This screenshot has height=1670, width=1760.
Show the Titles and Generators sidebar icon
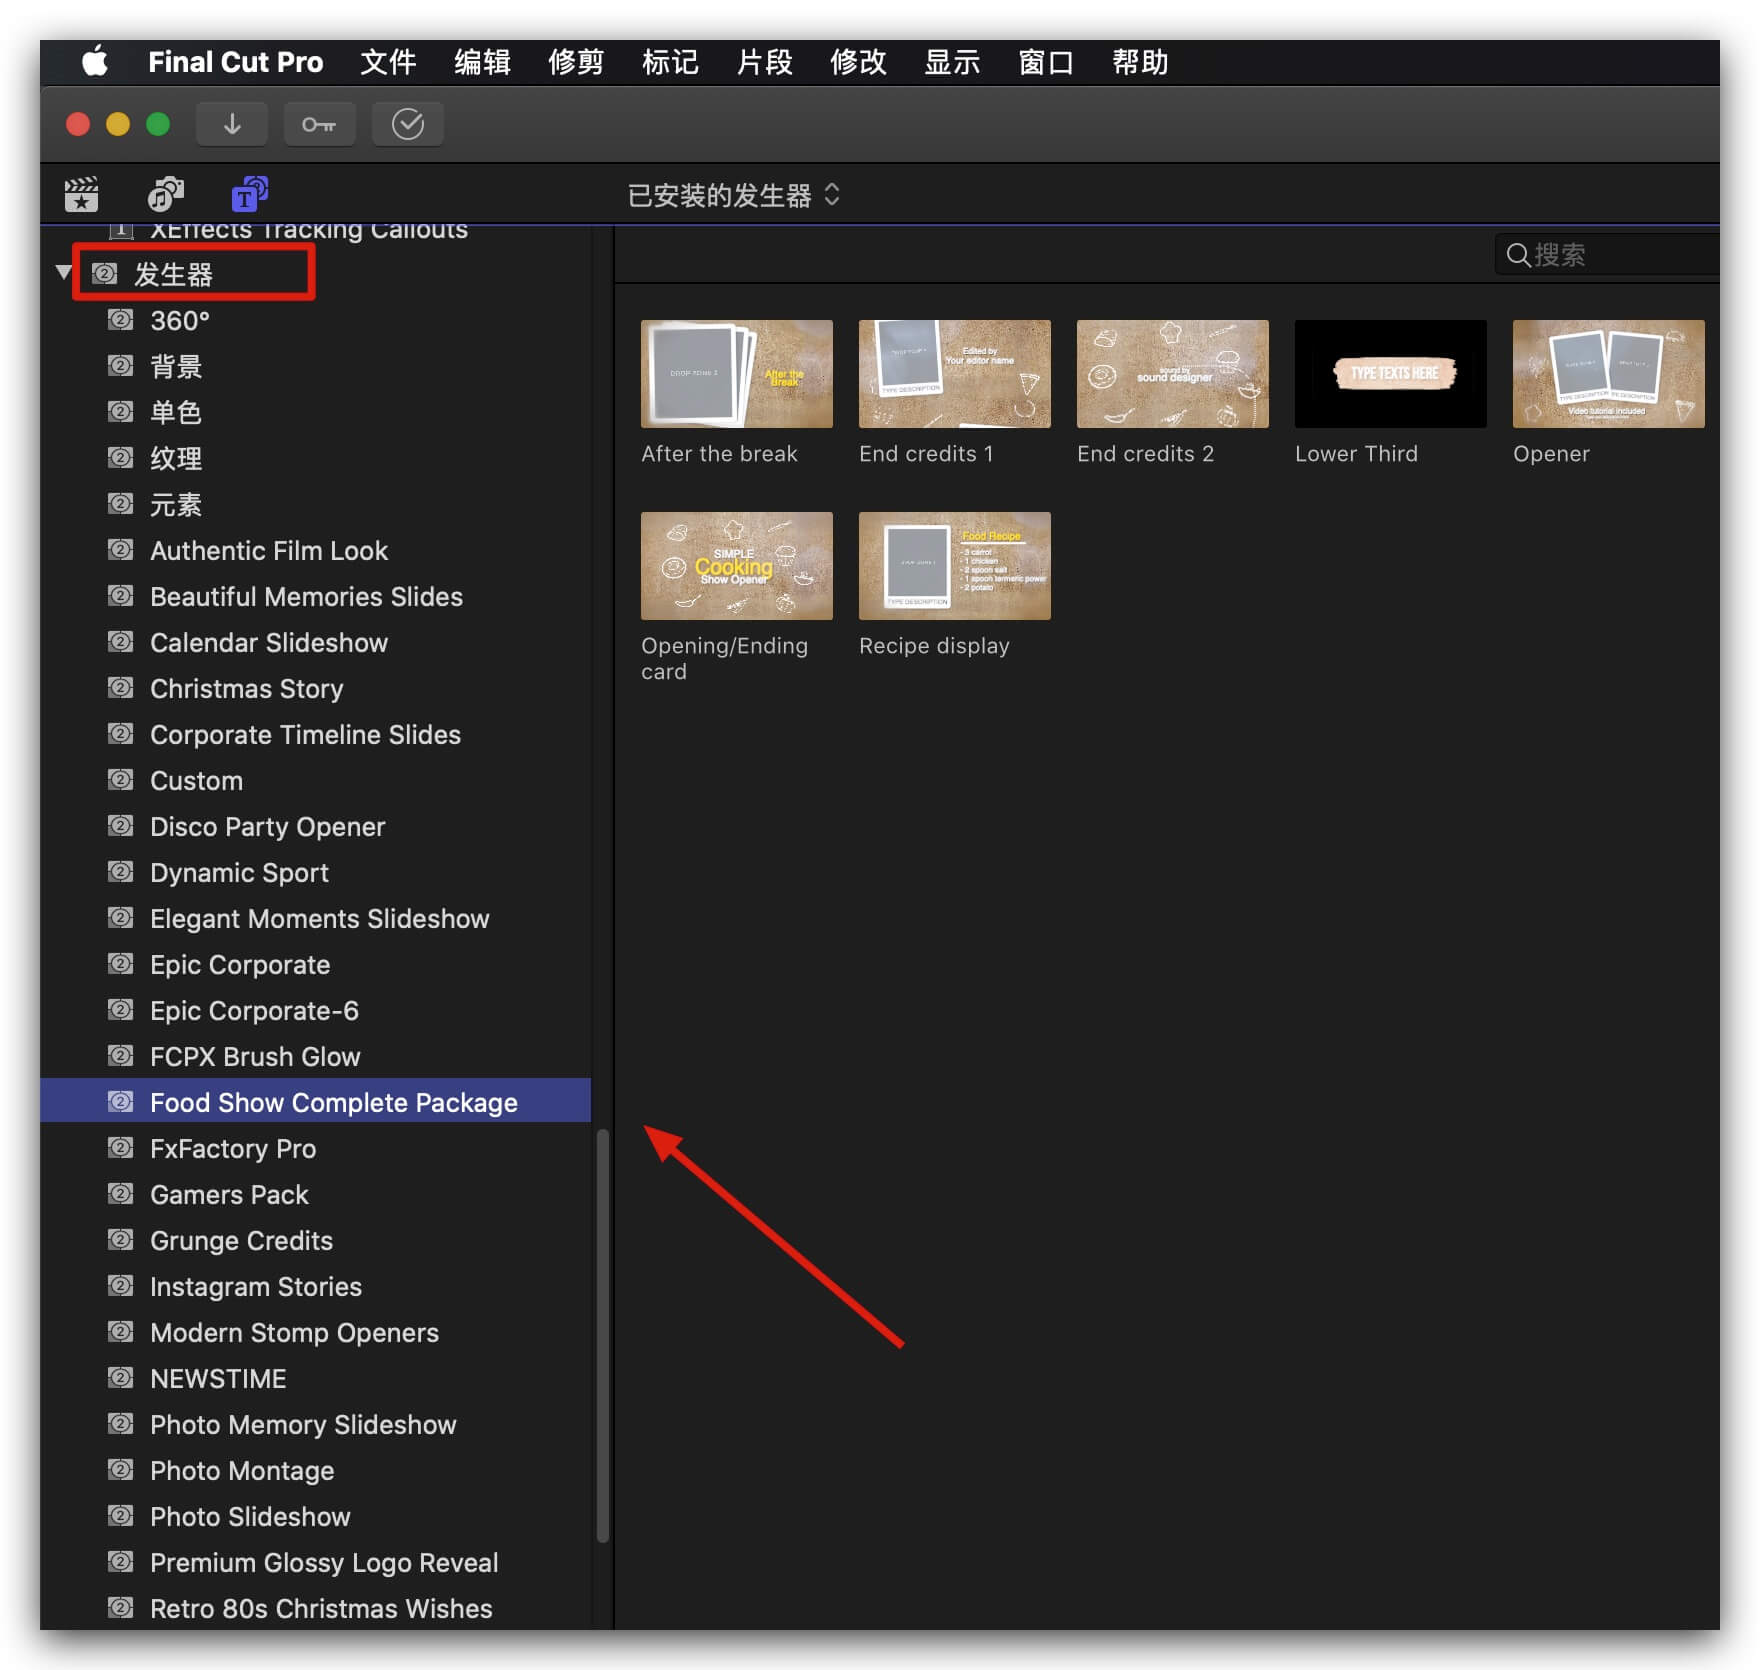pos(249,194)
